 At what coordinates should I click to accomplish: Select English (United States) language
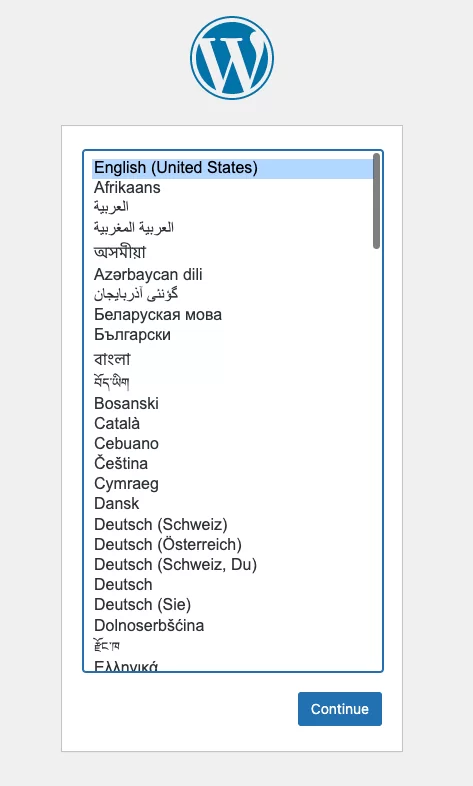pyautogui.click(x=233, y=168)
